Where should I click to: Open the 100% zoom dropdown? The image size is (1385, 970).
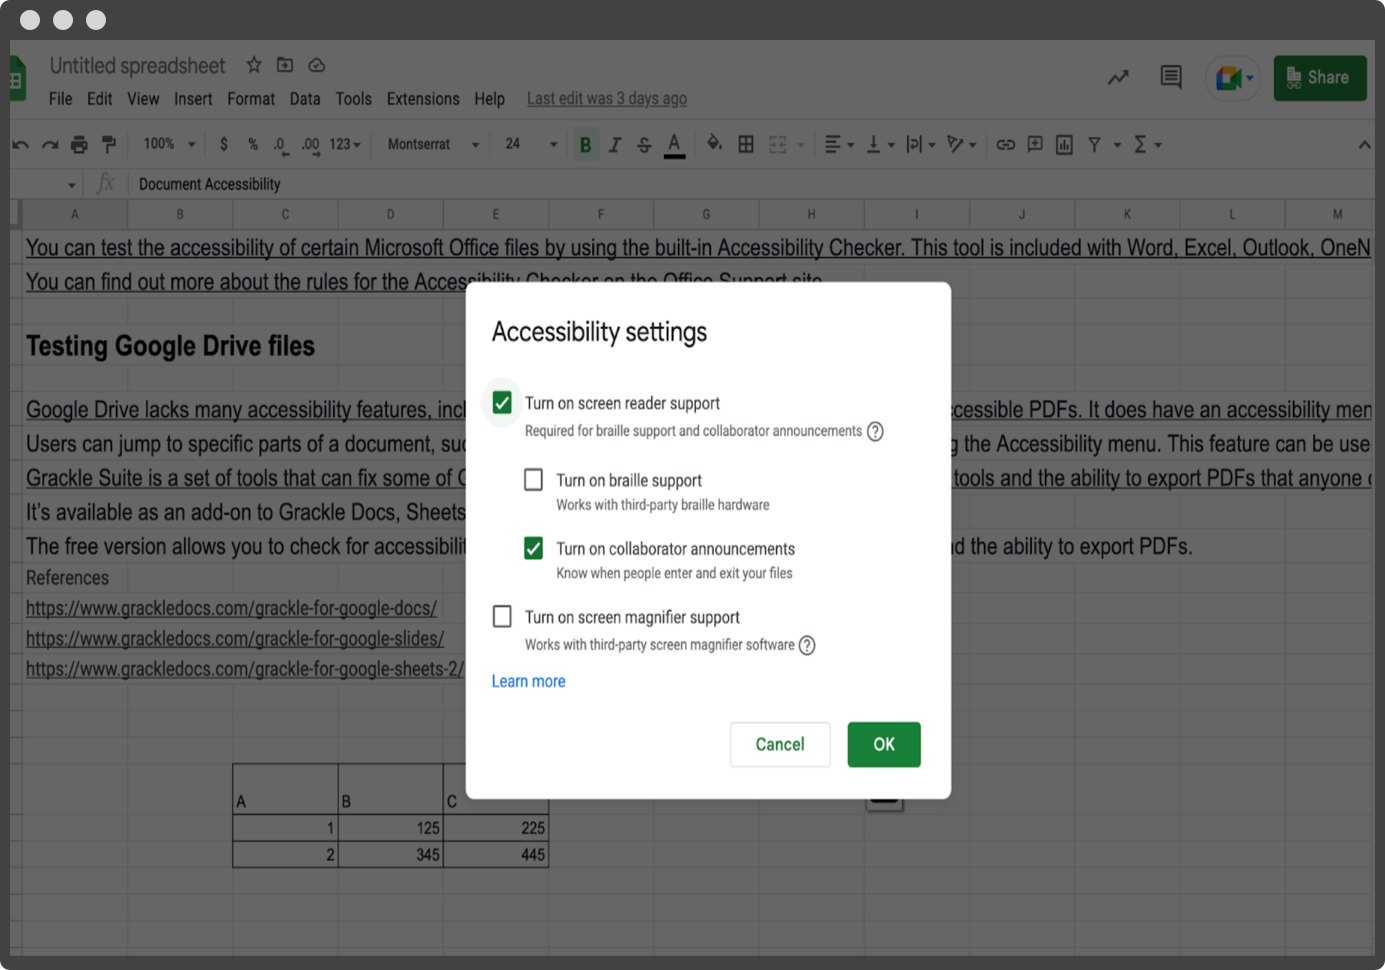click(169, 144)
